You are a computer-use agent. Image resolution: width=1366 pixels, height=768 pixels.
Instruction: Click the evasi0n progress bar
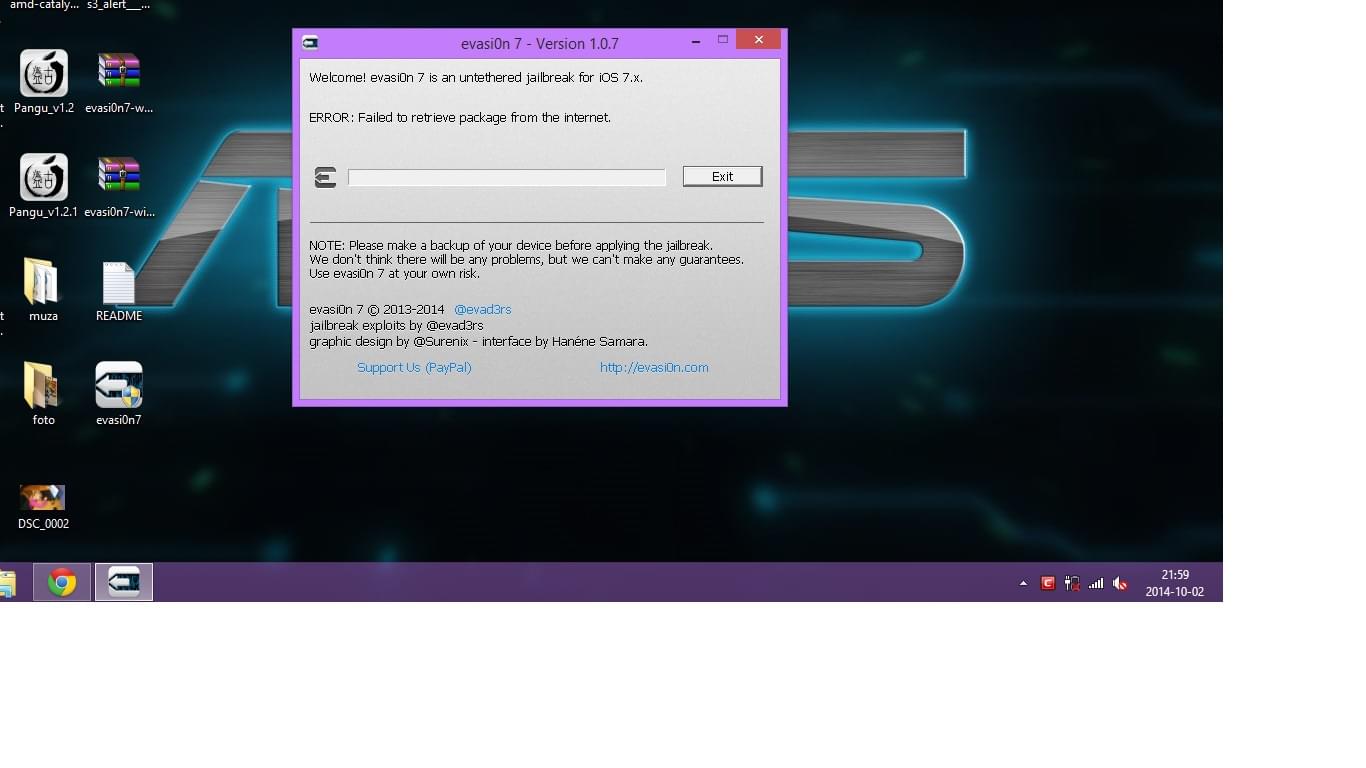point(507,177)
